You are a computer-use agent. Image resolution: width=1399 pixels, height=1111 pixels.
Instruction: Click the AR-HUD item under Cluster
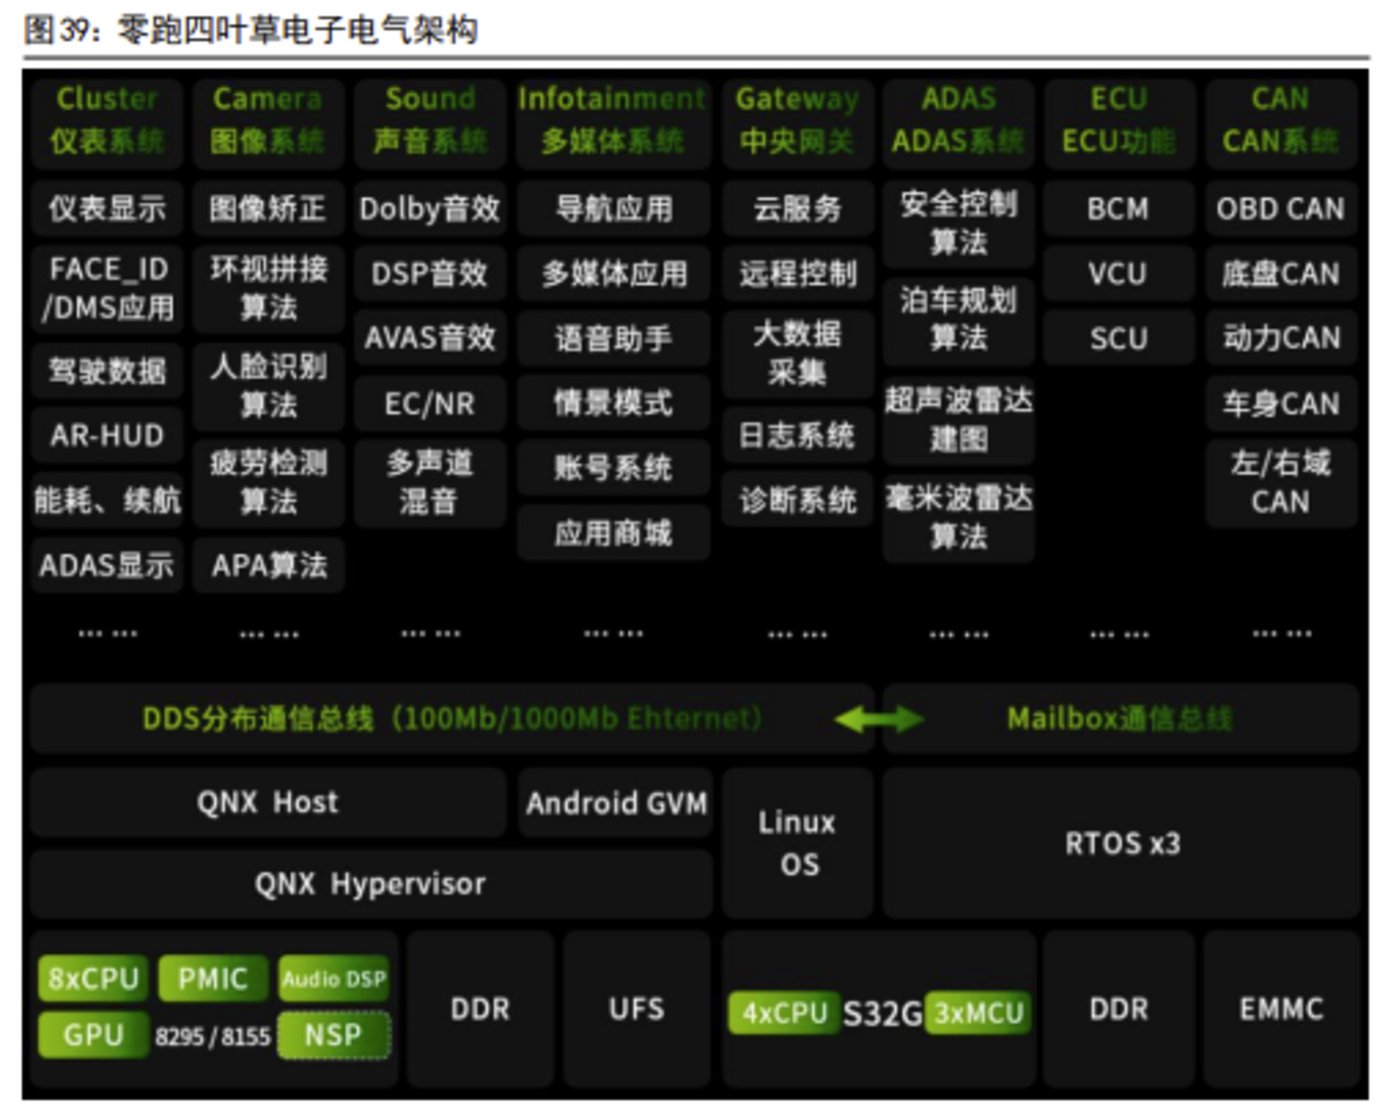click(107, 436)
